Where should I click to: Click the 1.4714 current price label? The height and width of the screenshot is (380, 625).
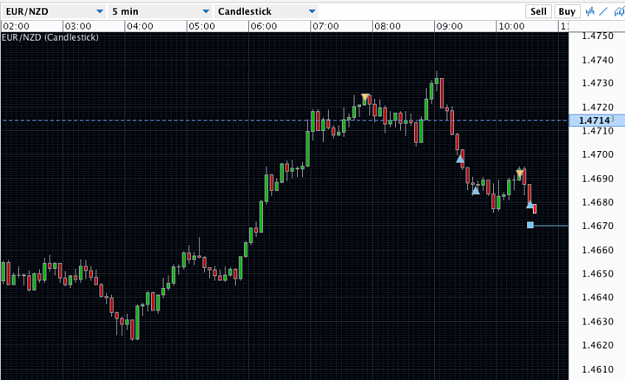click(597, 120)
